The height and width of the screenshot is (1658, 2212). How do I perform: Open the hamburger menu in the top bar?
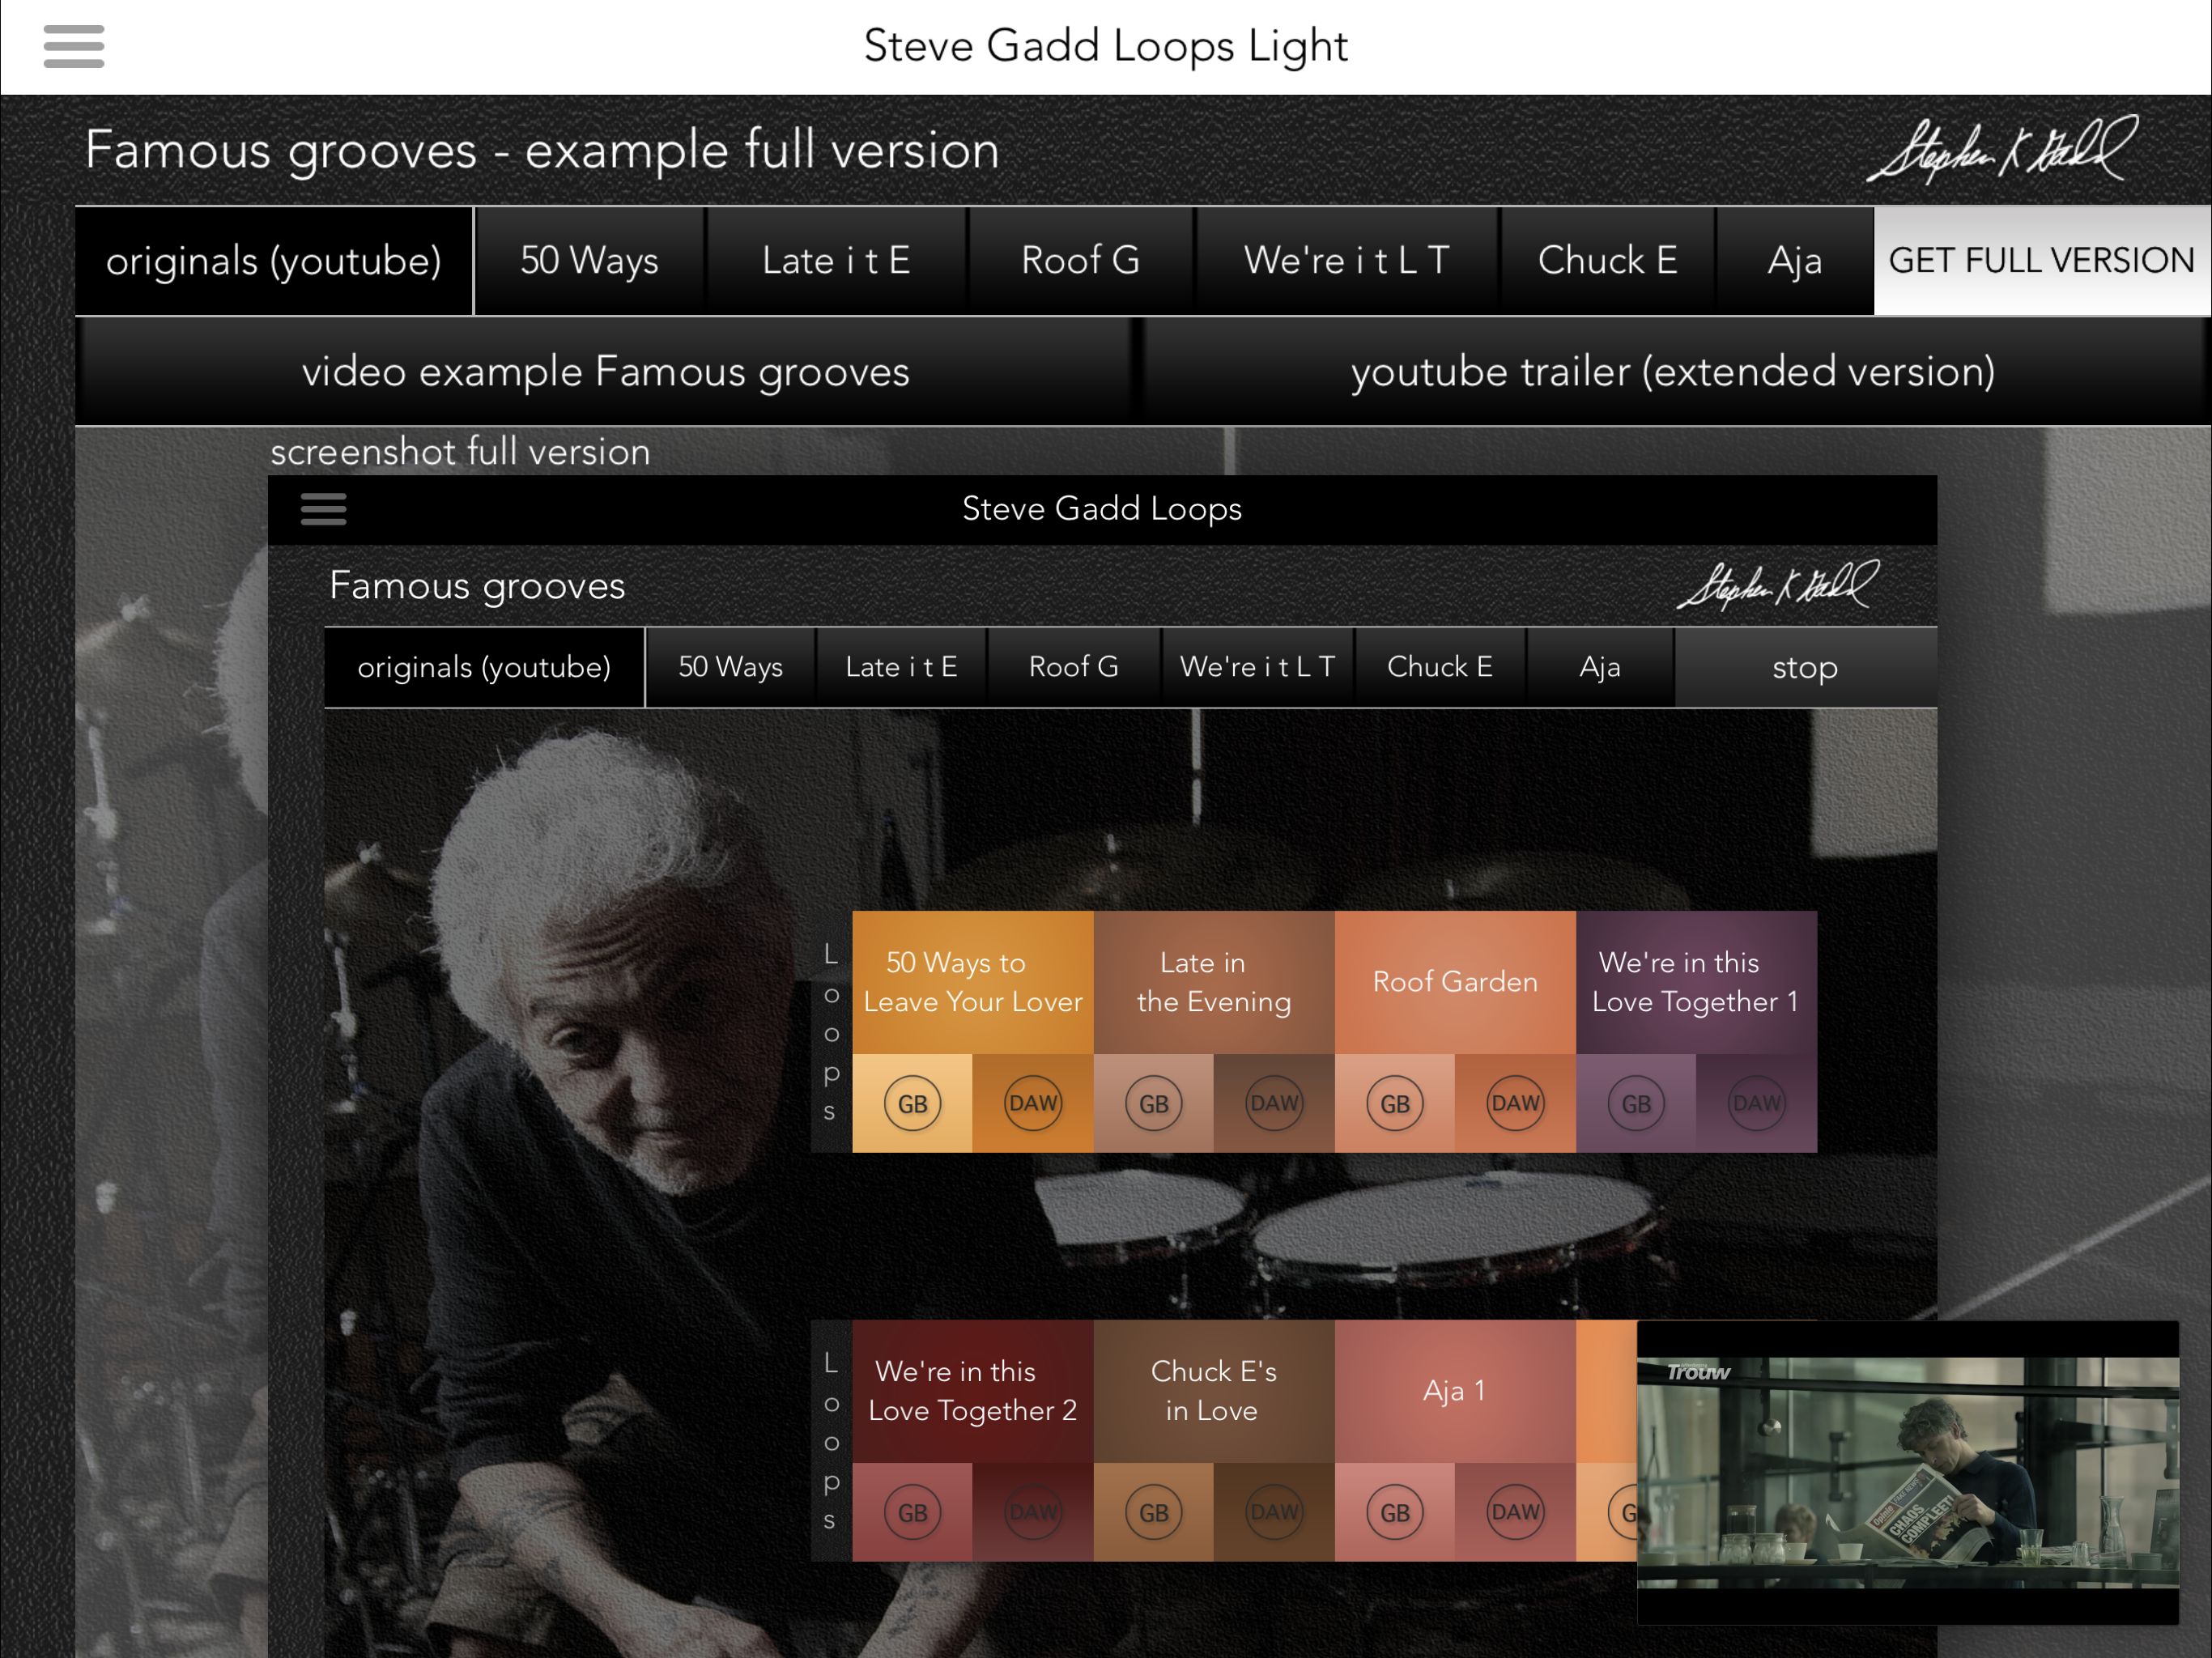pyautogui.click(x=74, y=47)
